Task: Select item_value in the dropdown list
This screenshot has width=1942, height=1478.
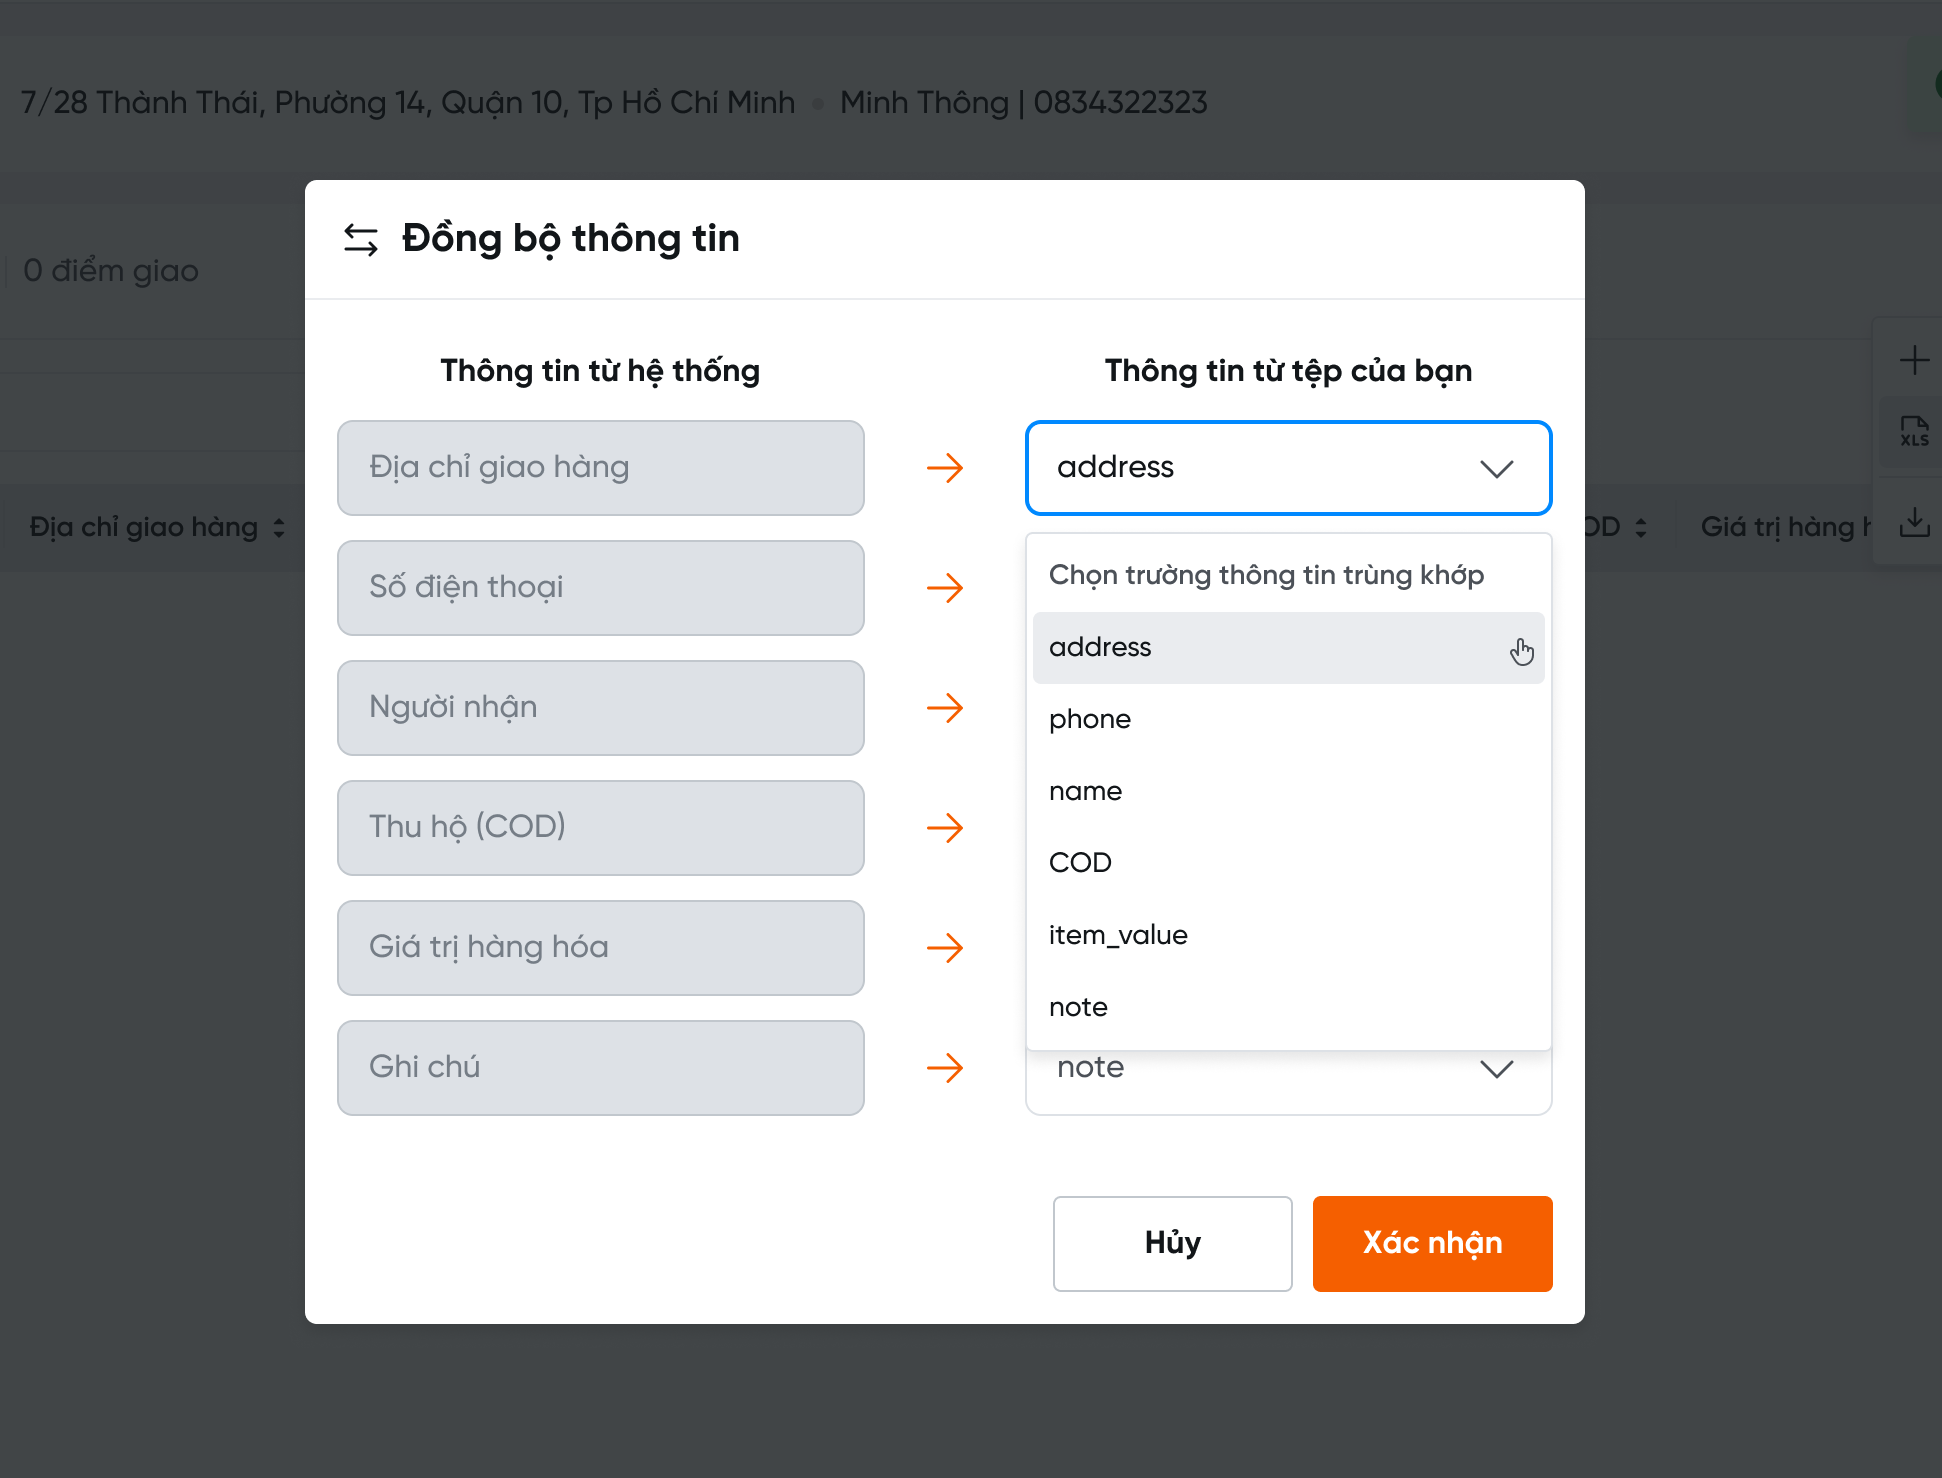Action: [1118, 935]
